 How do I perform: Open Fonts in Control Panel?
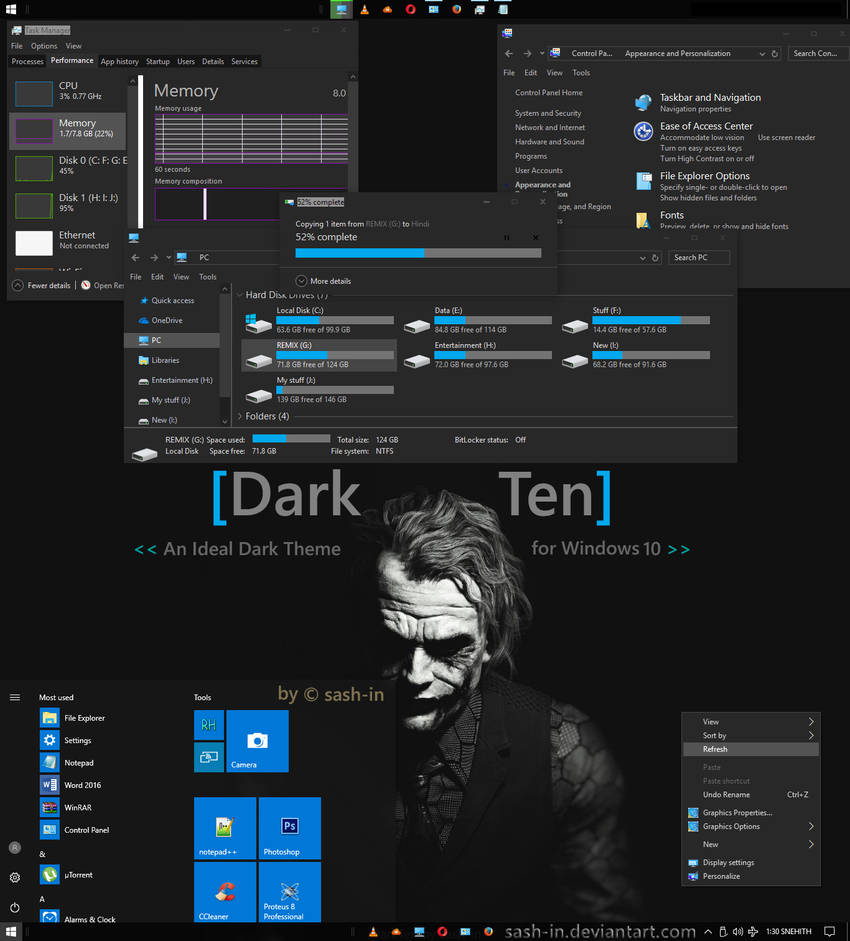pos(671,215)
